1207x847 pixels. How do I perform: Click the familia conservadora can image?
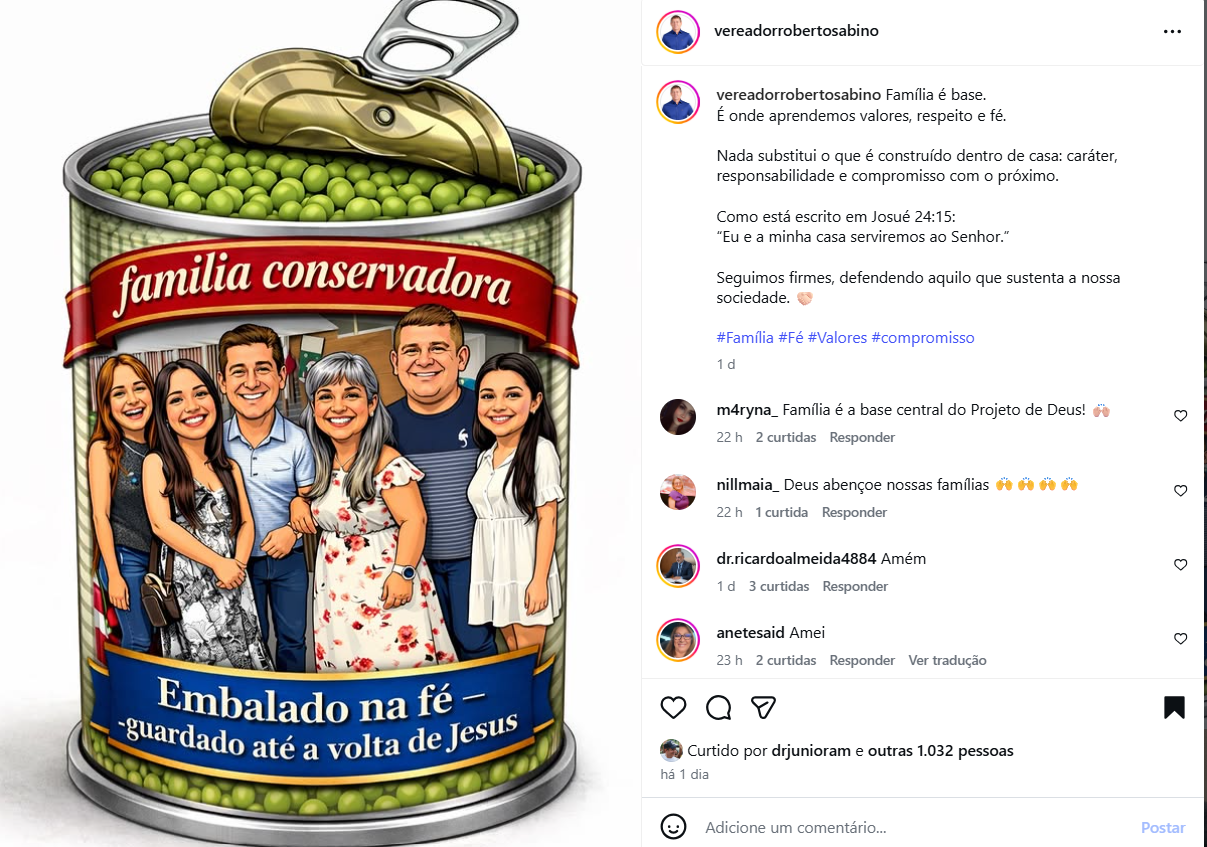322,424
